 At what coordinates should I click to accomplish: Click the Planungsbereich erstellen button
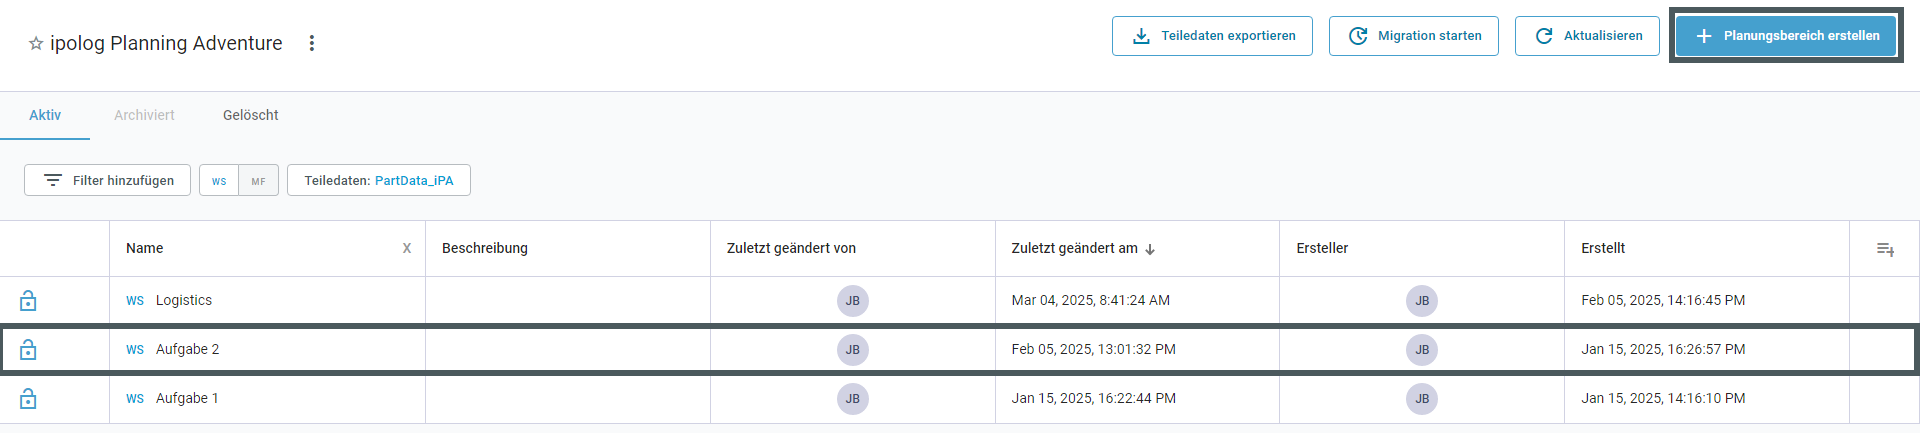1786,36
